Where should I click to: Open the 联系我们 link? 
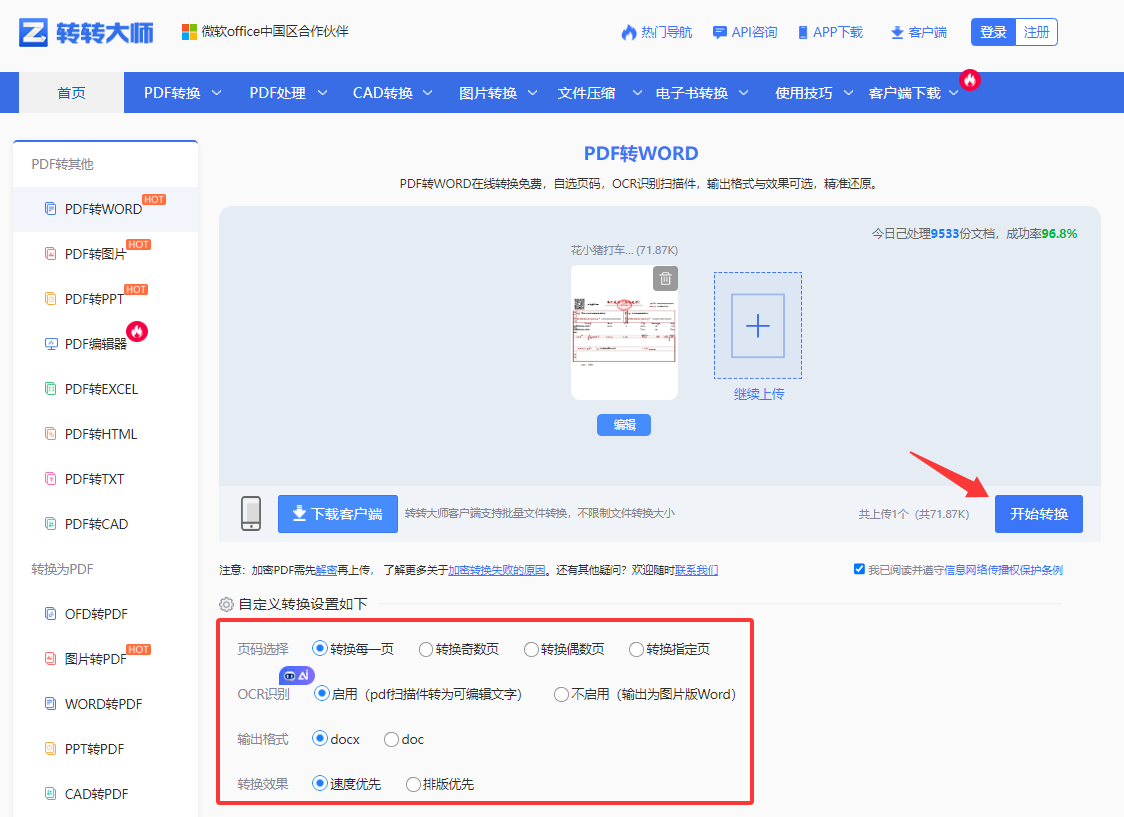pyautogui.click(x=696, y=570)
